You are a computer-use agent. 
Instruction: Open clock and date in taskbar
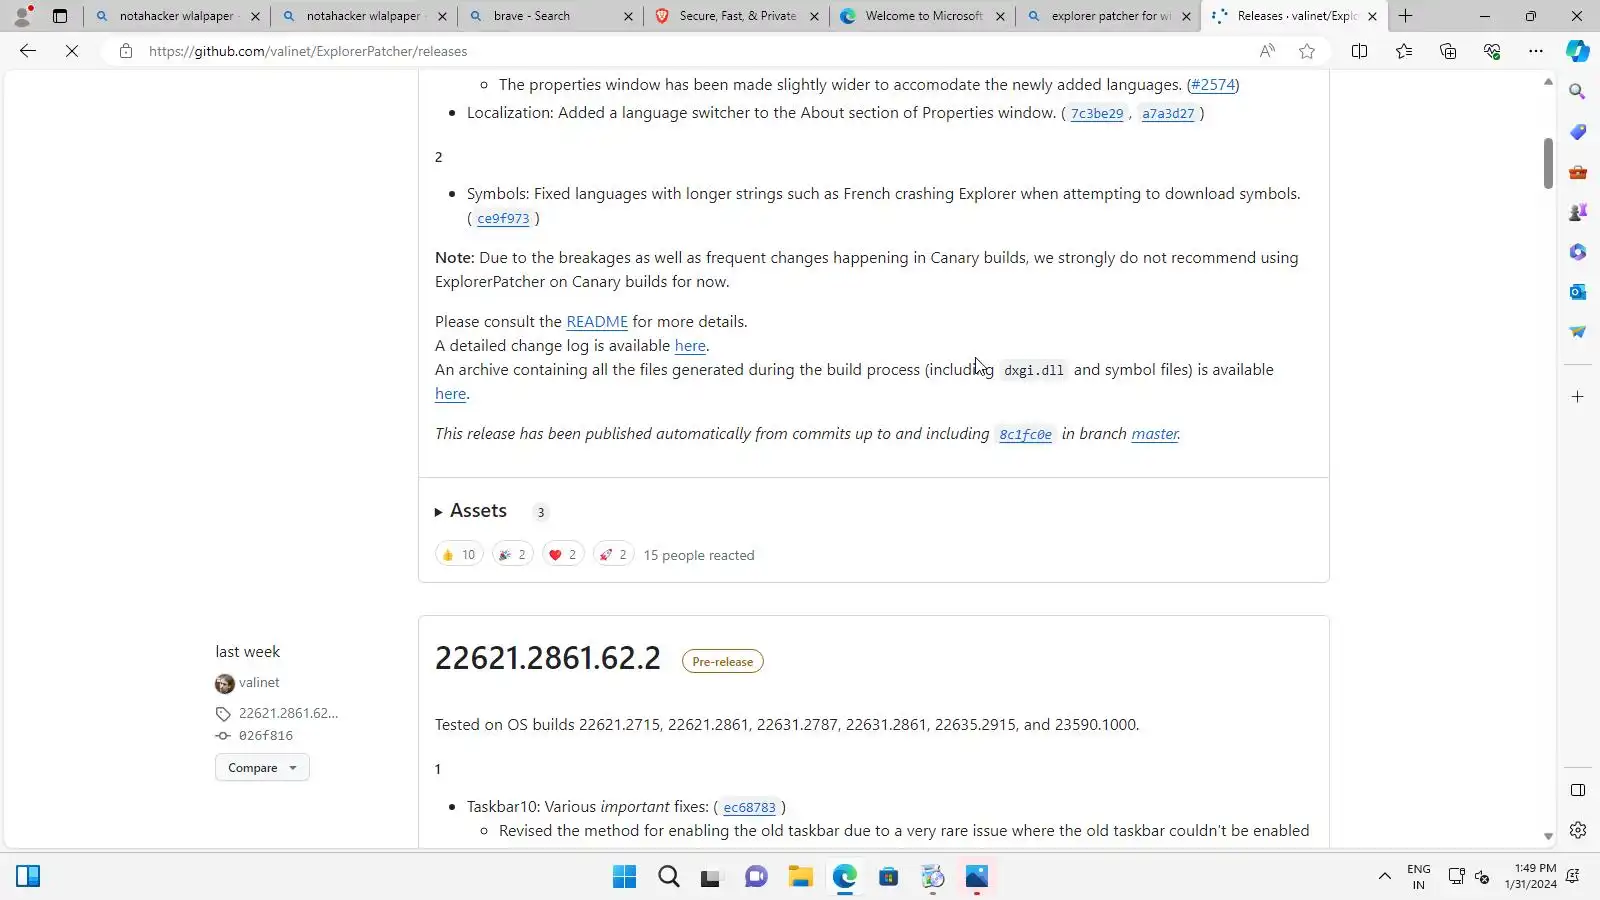pos(1531,877)
